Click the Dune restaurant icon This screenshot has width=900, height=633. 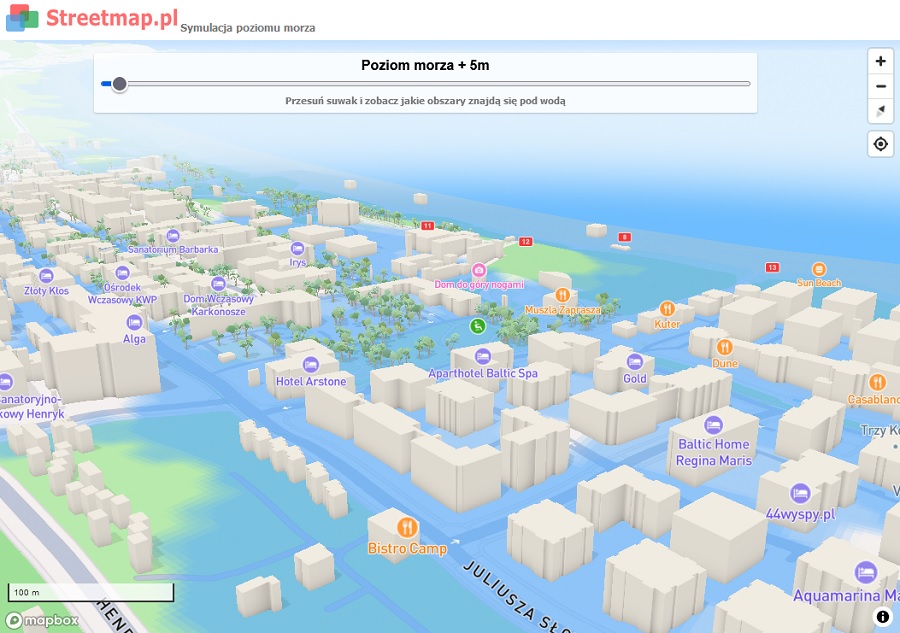click(x=725, y=347)
